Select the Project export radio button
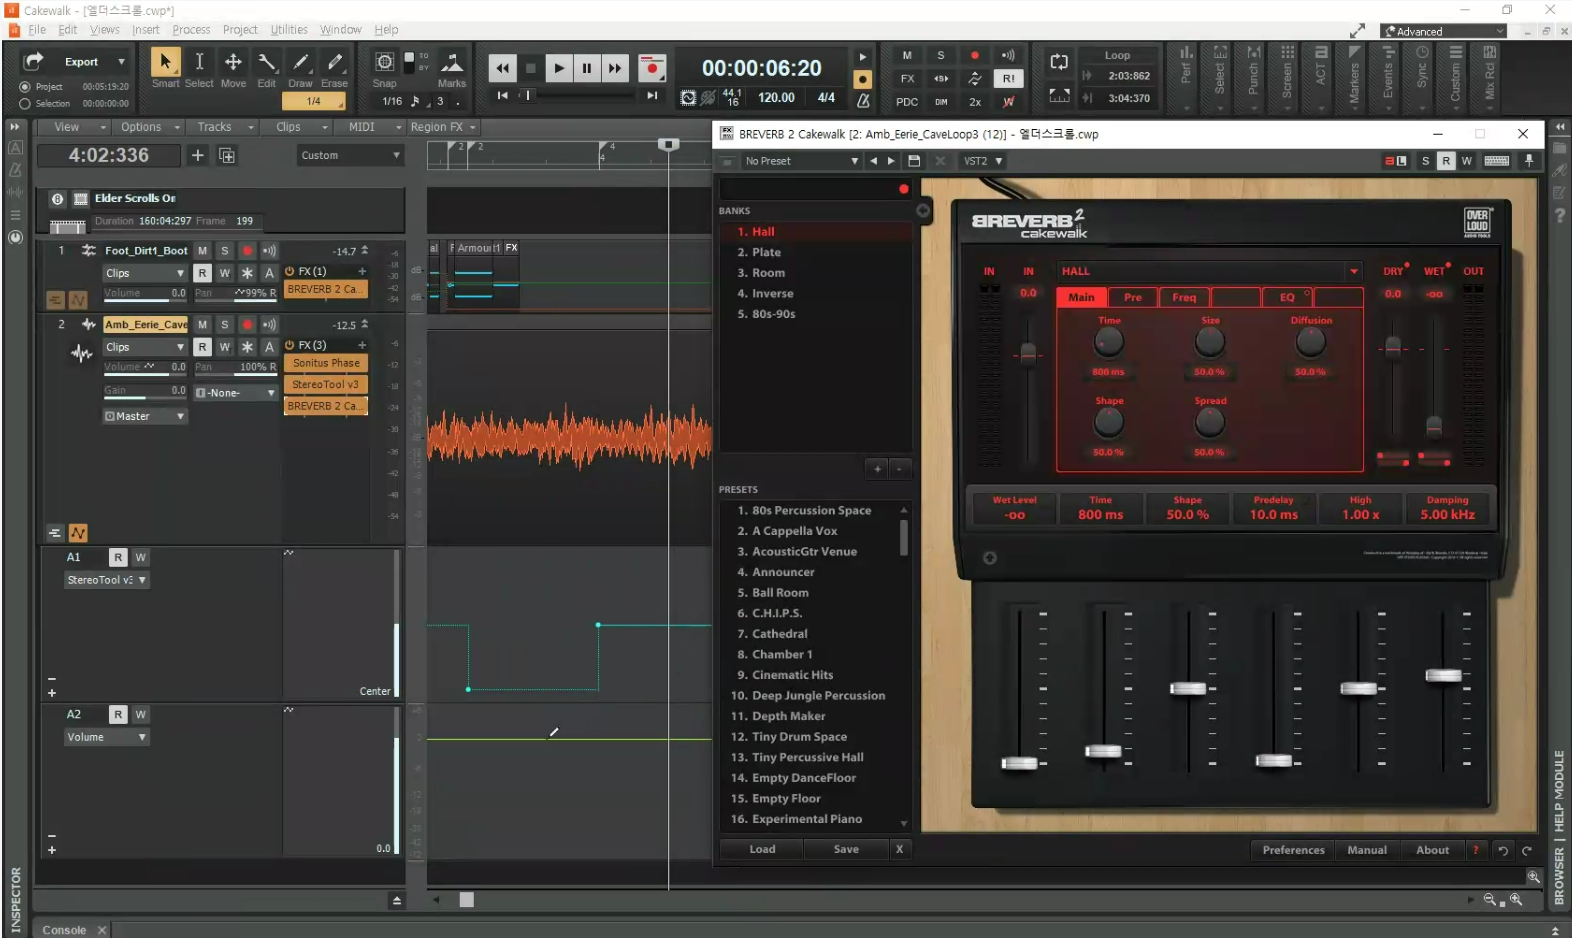The image size is (1572, 938). pyautogui.click(x=25, y=87)
